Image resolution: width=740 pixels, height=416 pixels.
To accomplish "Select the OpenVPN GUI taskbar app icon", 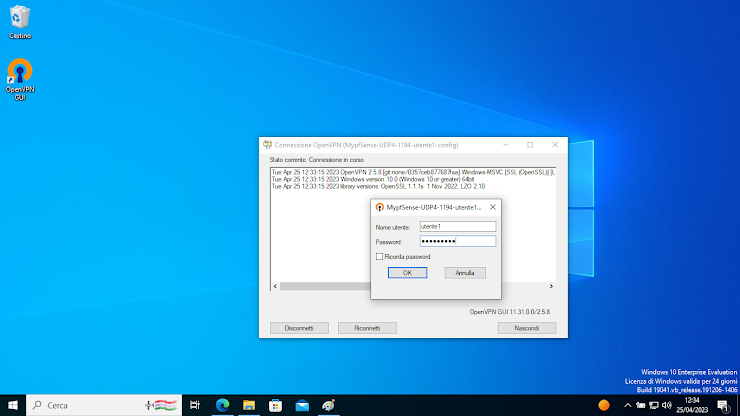I will point(328,405).
